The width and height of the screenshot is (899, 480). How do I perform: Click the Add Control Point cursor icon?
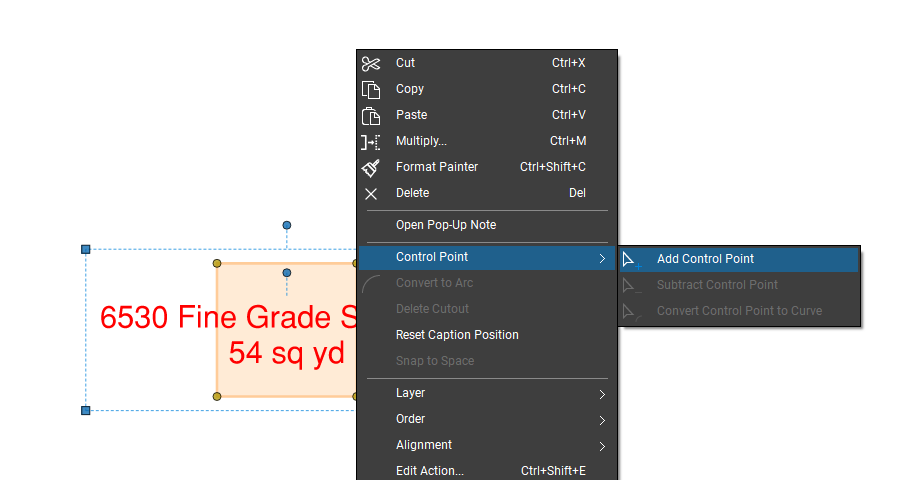[x=631, y=260]
